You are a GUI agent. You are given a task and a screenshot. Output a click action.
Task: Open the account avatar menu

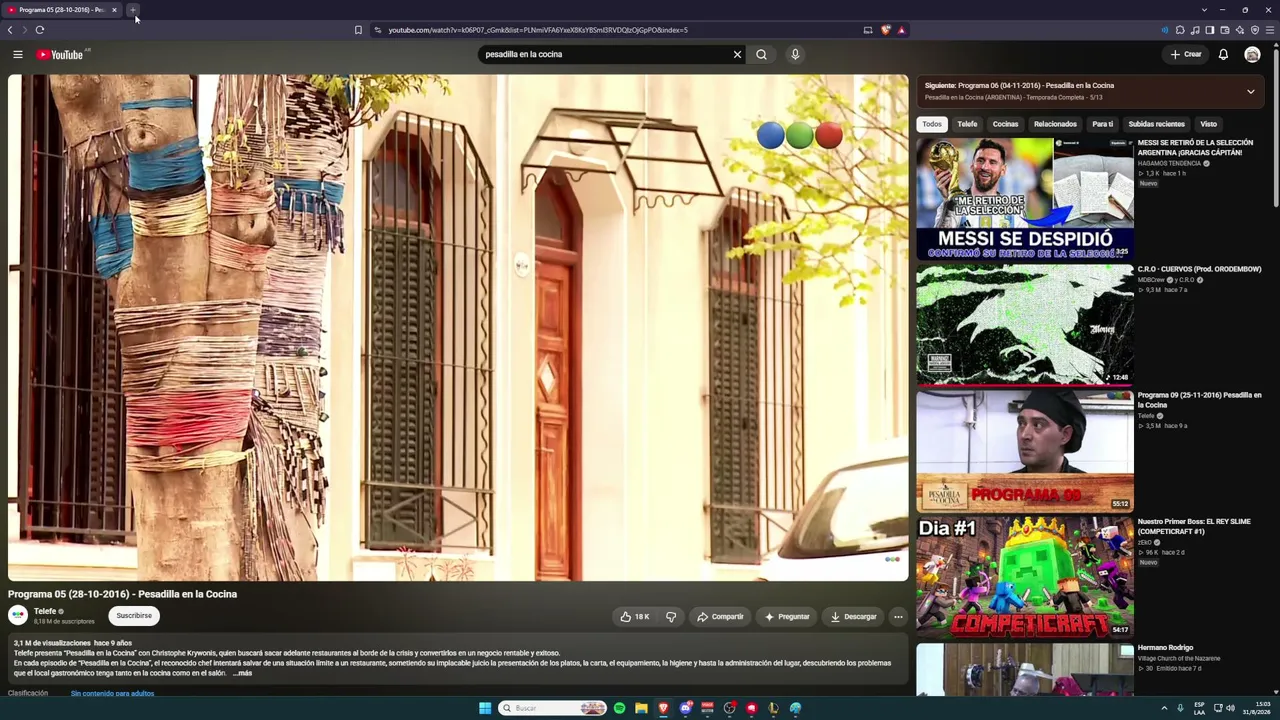click(x=1252, y=54)
